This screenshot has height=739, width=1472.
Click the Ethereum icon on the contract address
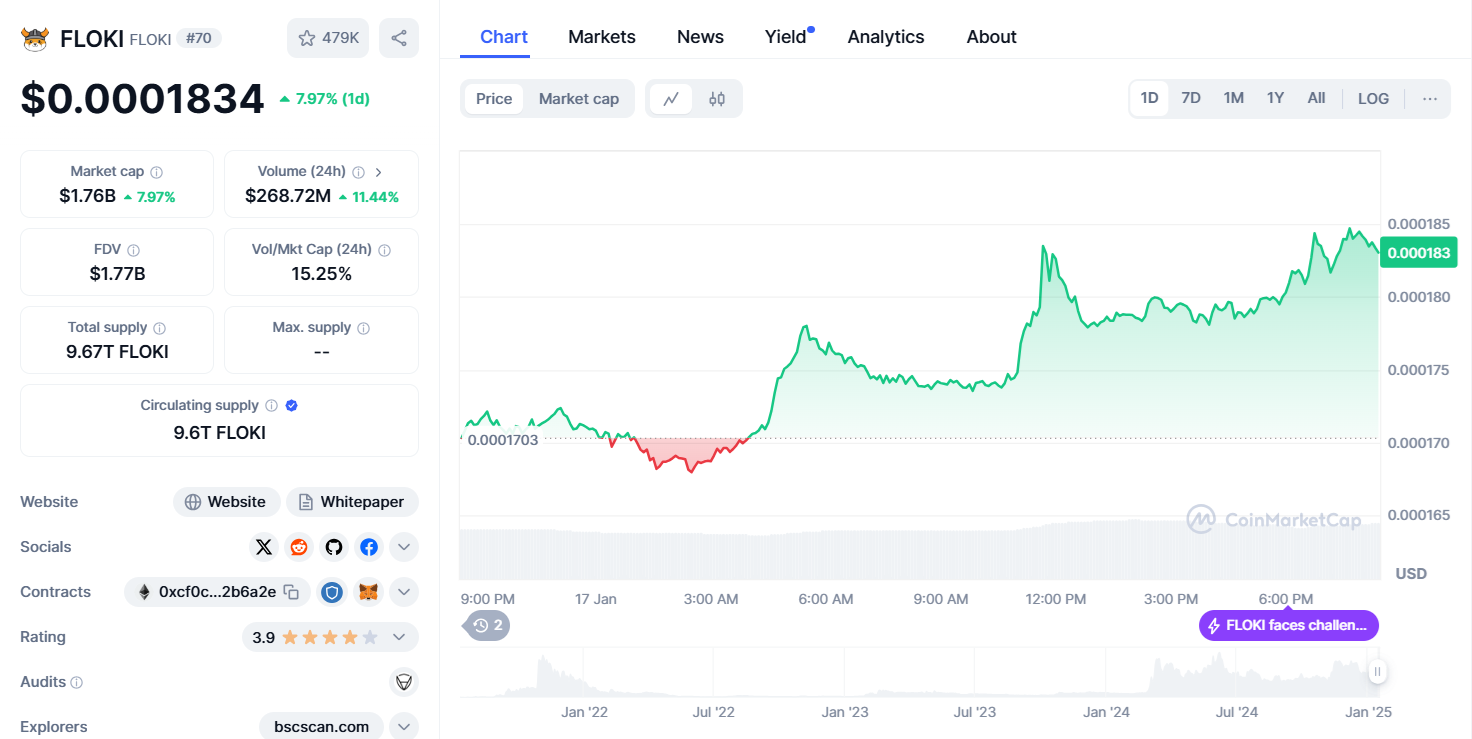coord(143,592)
